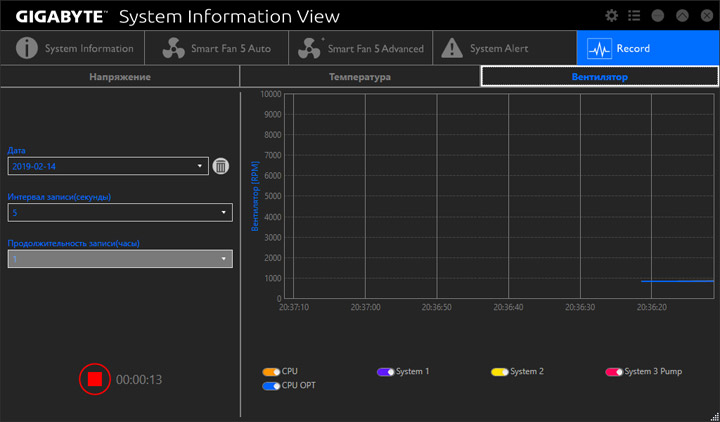Expand the Продолжительность записи dropdown
The height and width of the screenshot is (422, 720).
[120, 259]
